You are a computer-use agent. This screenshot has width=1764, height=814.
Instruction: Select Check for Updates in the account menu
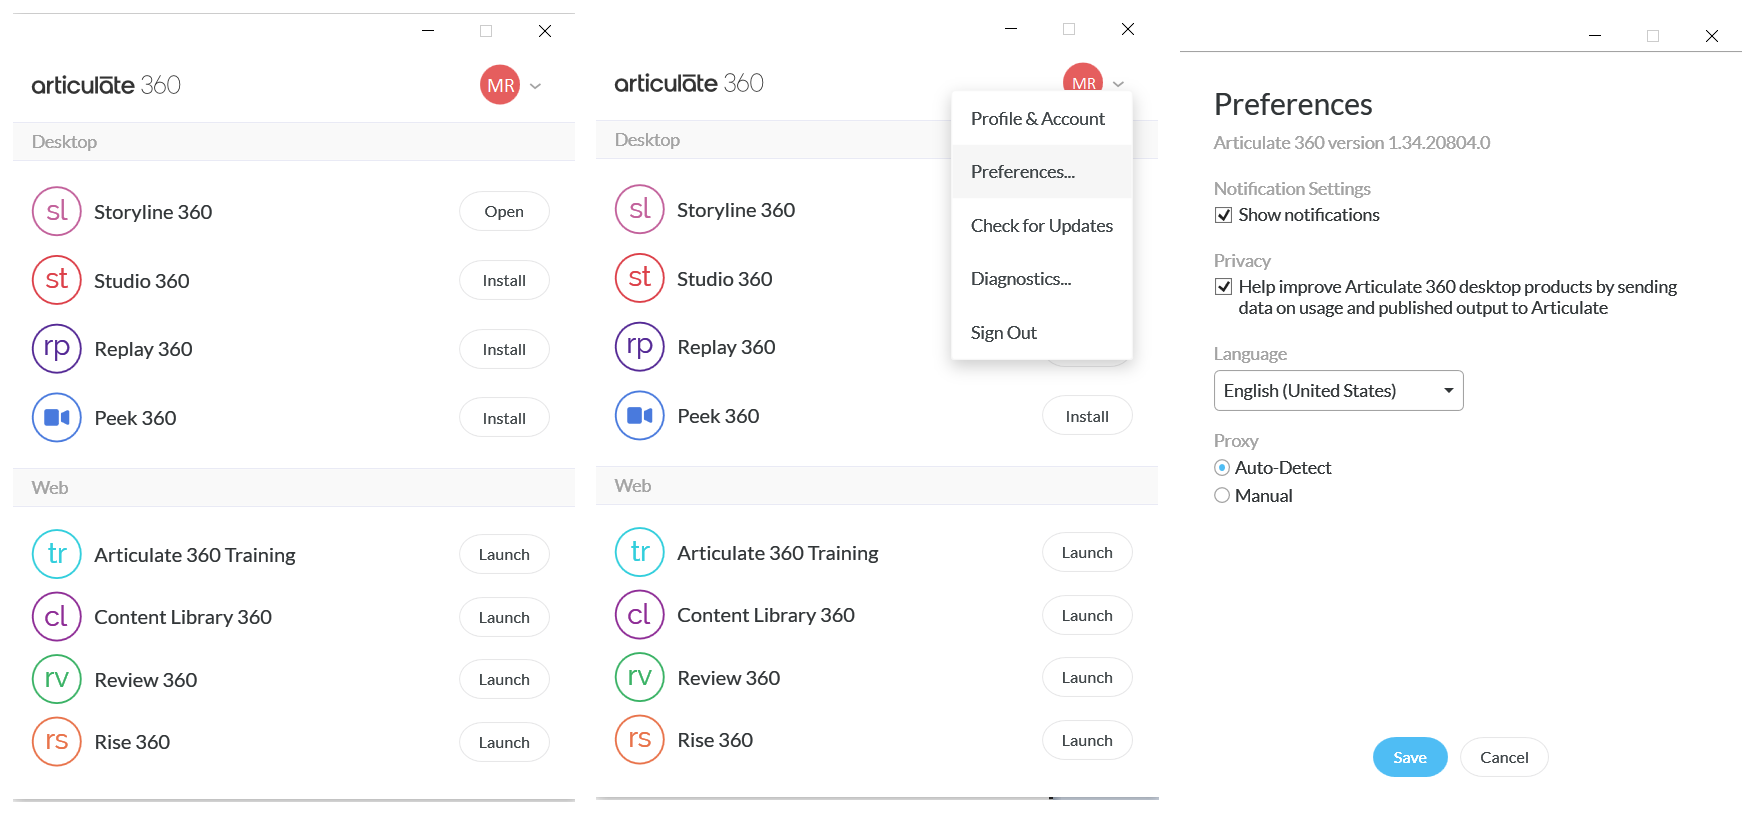pos(1041,226)
